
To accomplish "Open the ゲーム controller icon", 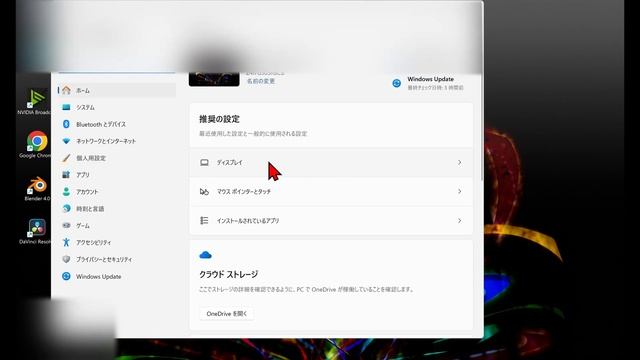I will point(66,225).
